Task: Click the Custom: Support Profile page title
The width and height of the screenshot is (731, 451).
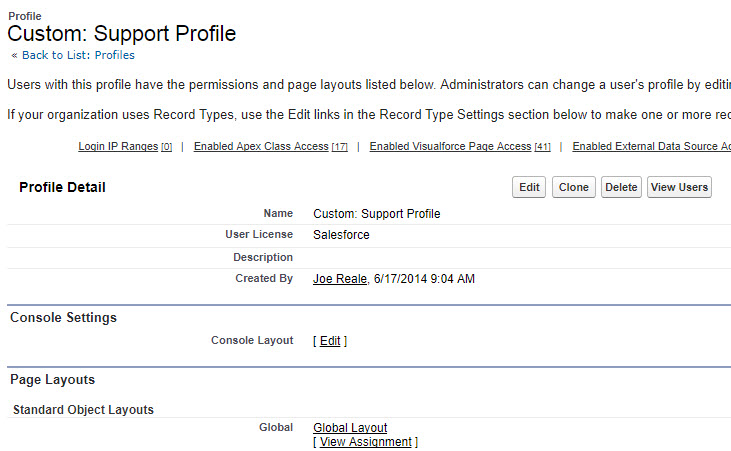Action: (x=122, y=34)
